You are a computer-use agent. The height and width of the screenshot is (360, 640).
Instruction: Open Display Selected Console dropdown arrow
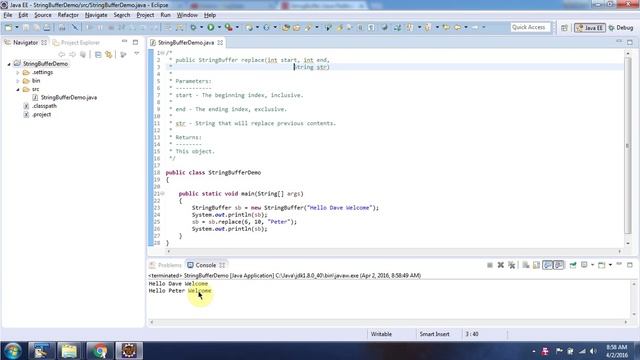click(592, 265)
